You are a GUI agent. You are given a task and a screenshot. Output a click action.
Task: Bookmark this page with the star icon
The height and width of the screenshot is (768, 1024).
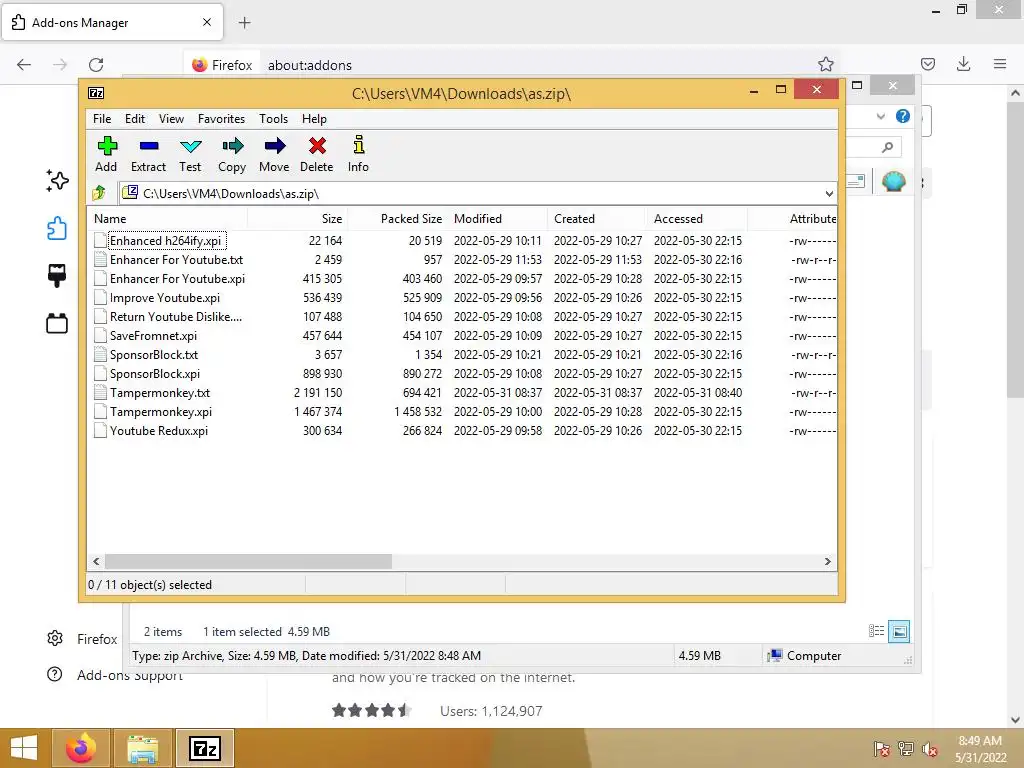[x=825, y=64]
